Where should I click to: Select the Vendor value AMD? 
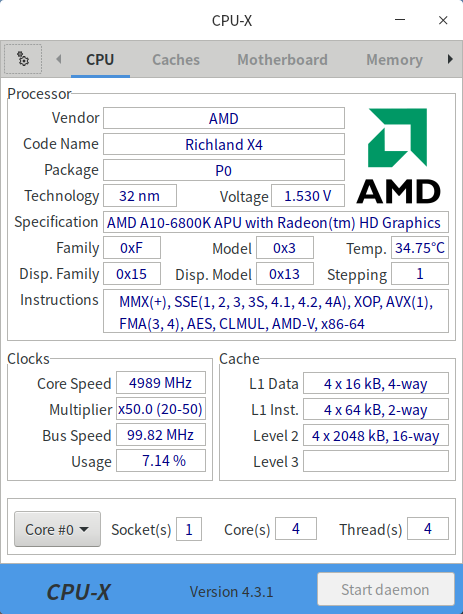(x=224, y=118)
